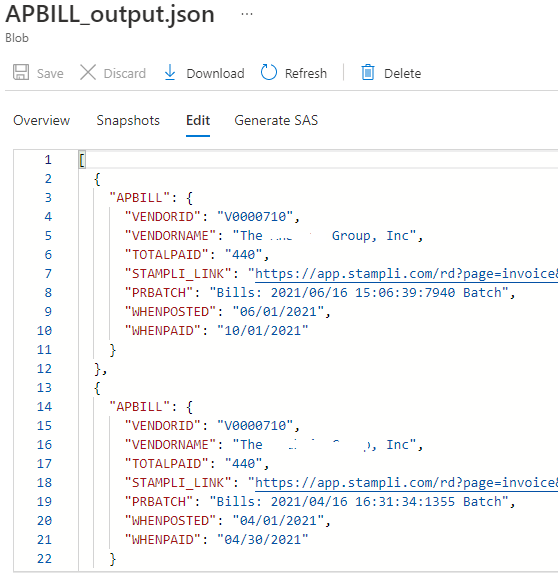Open the Stampli link on line 7

(406, 274)
